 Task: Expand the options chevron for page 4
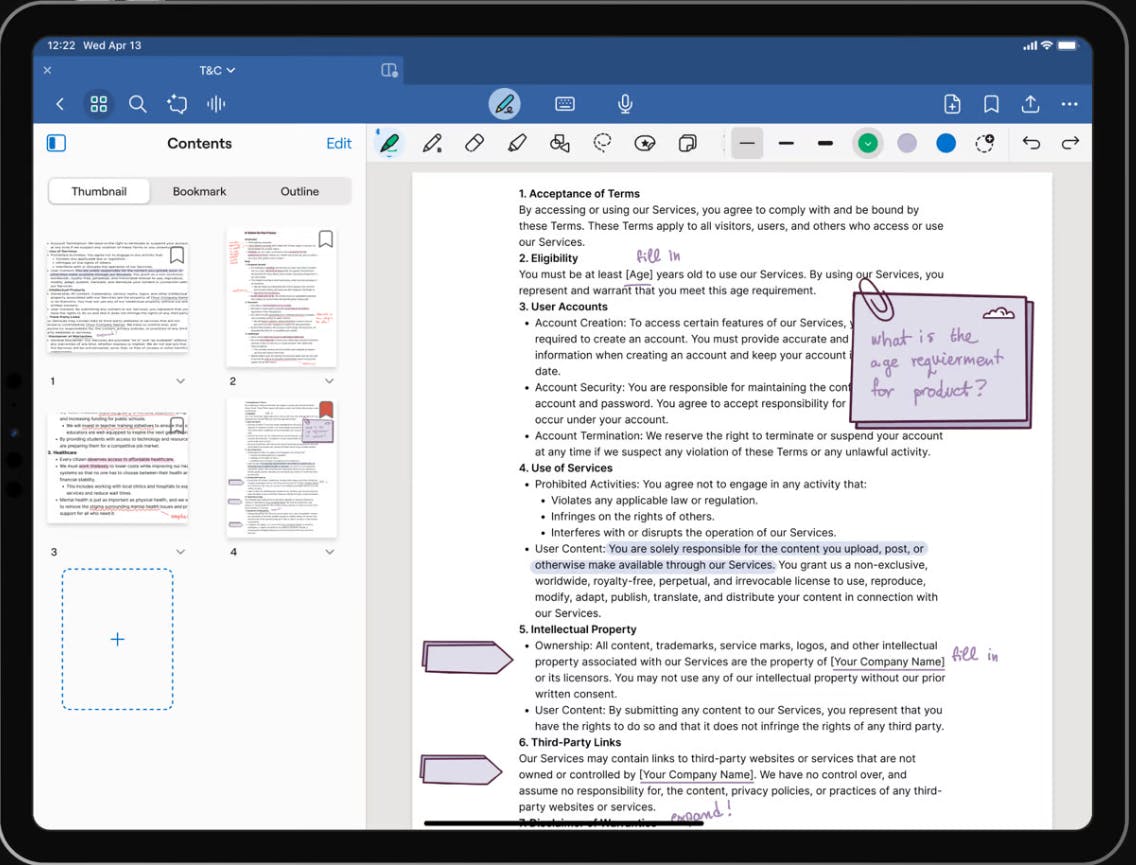(x=330, y=552)
